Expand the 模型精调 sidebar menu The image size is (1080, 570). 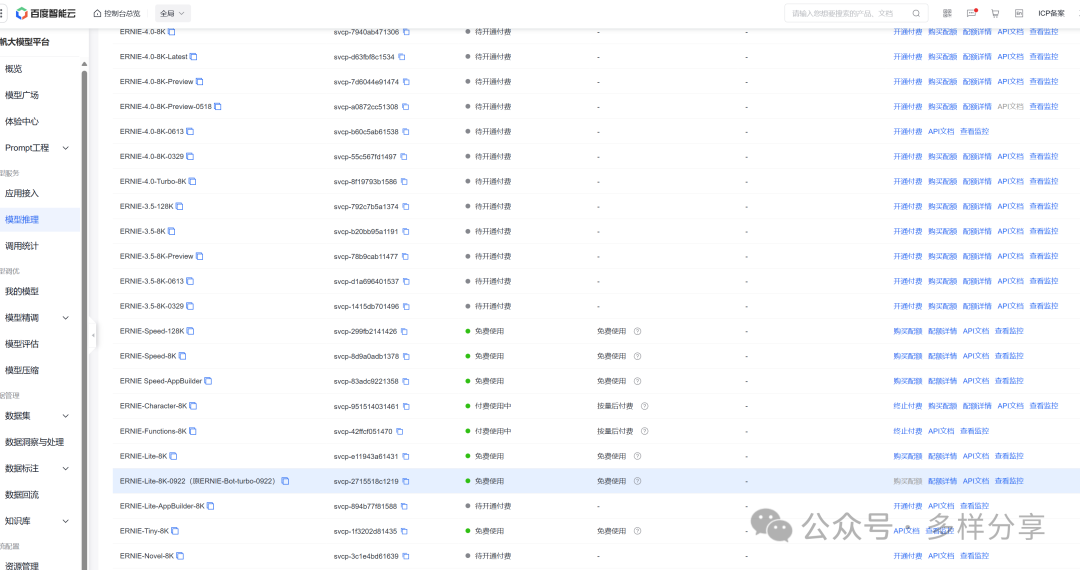tap(66, 318)
